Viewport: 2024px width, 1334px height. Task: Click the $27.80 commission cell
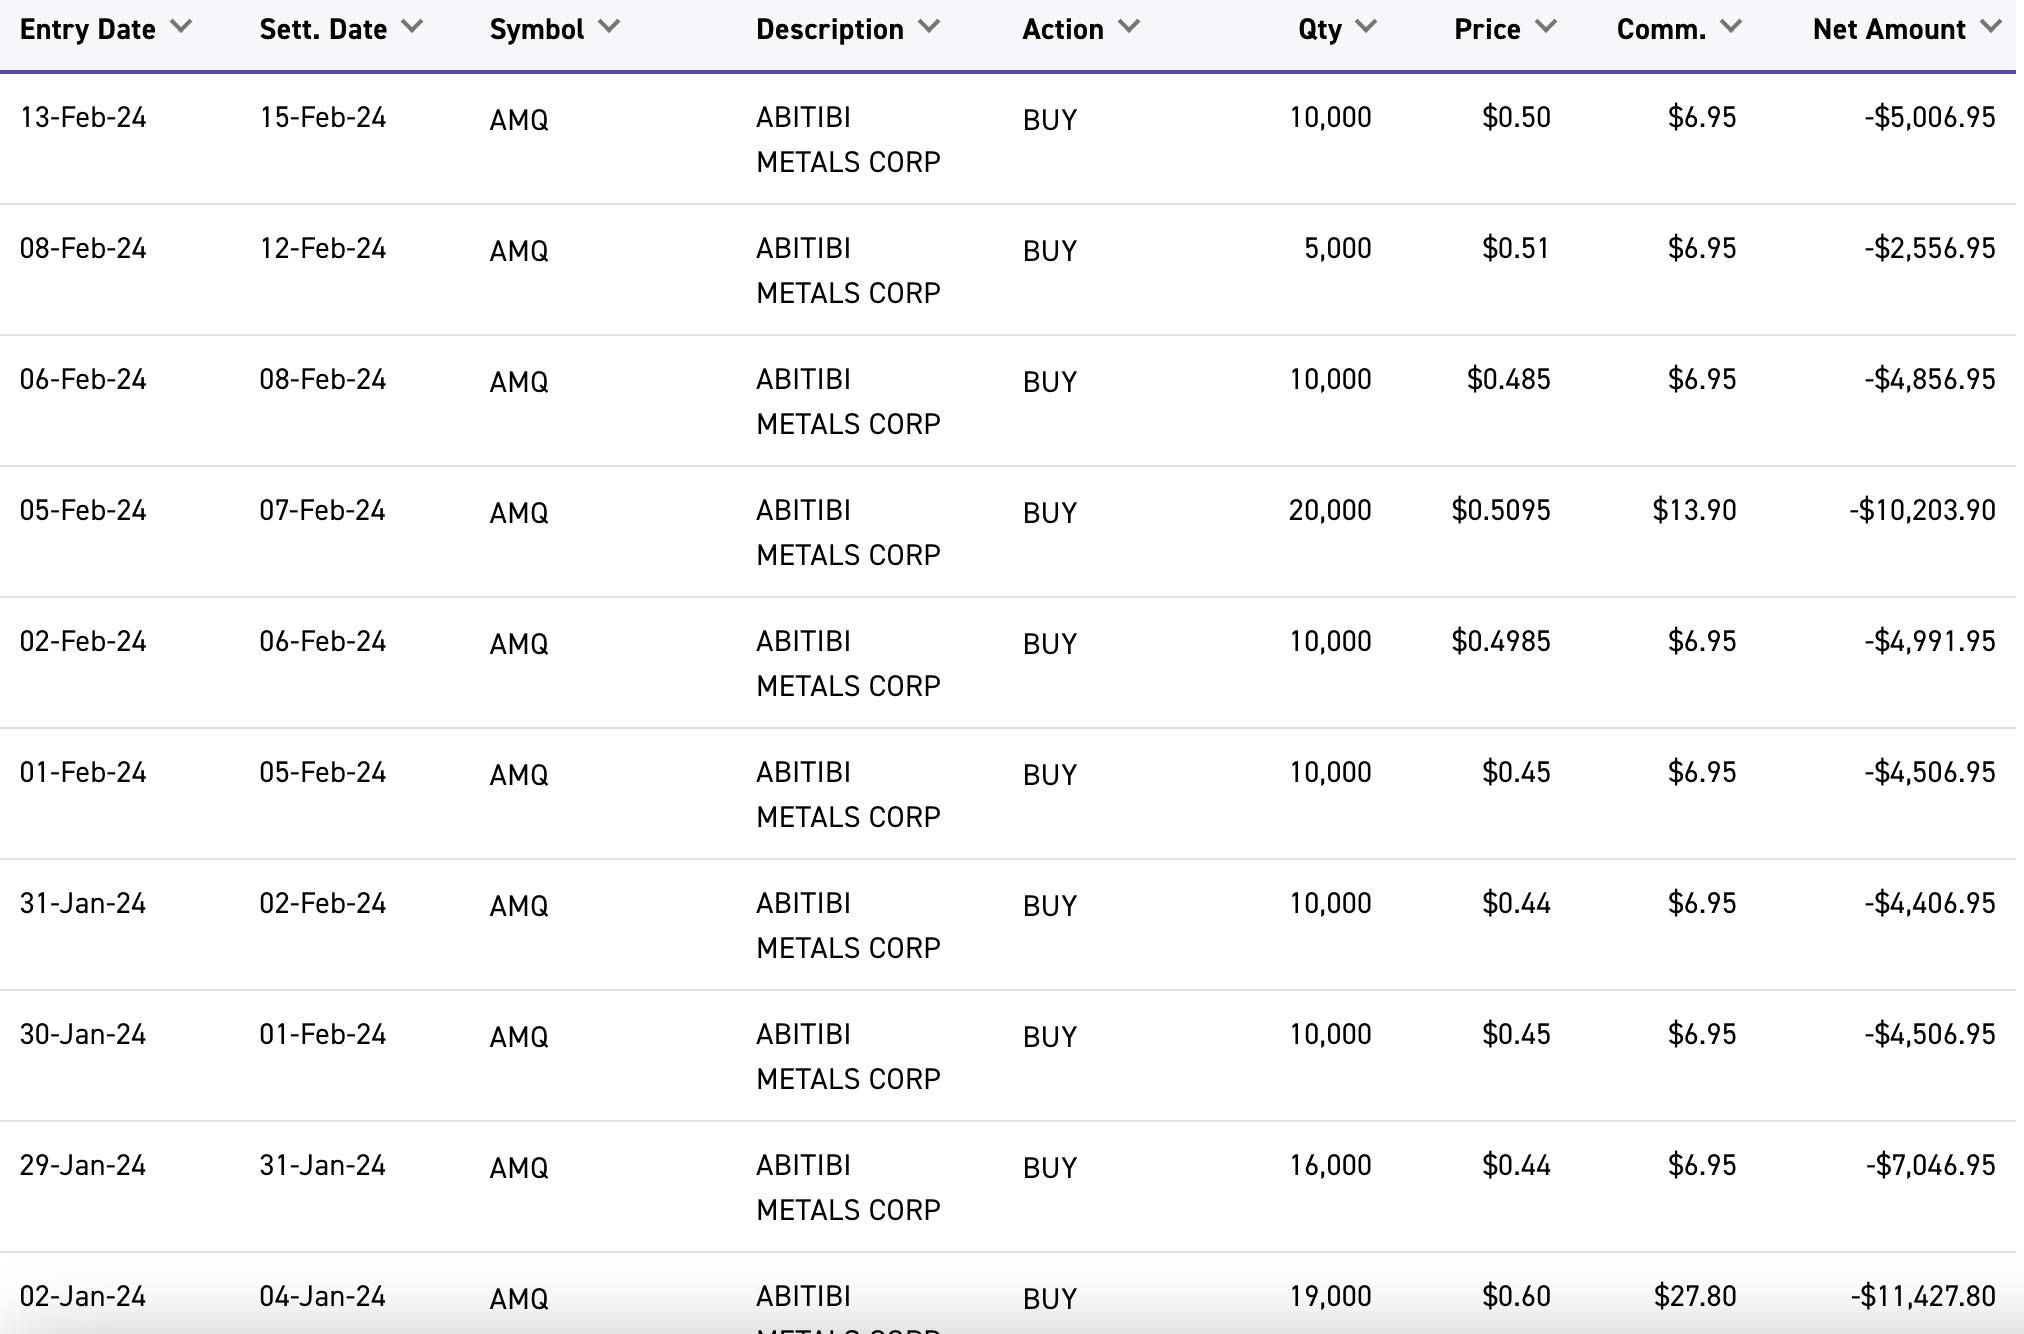pos(1694,1297)
